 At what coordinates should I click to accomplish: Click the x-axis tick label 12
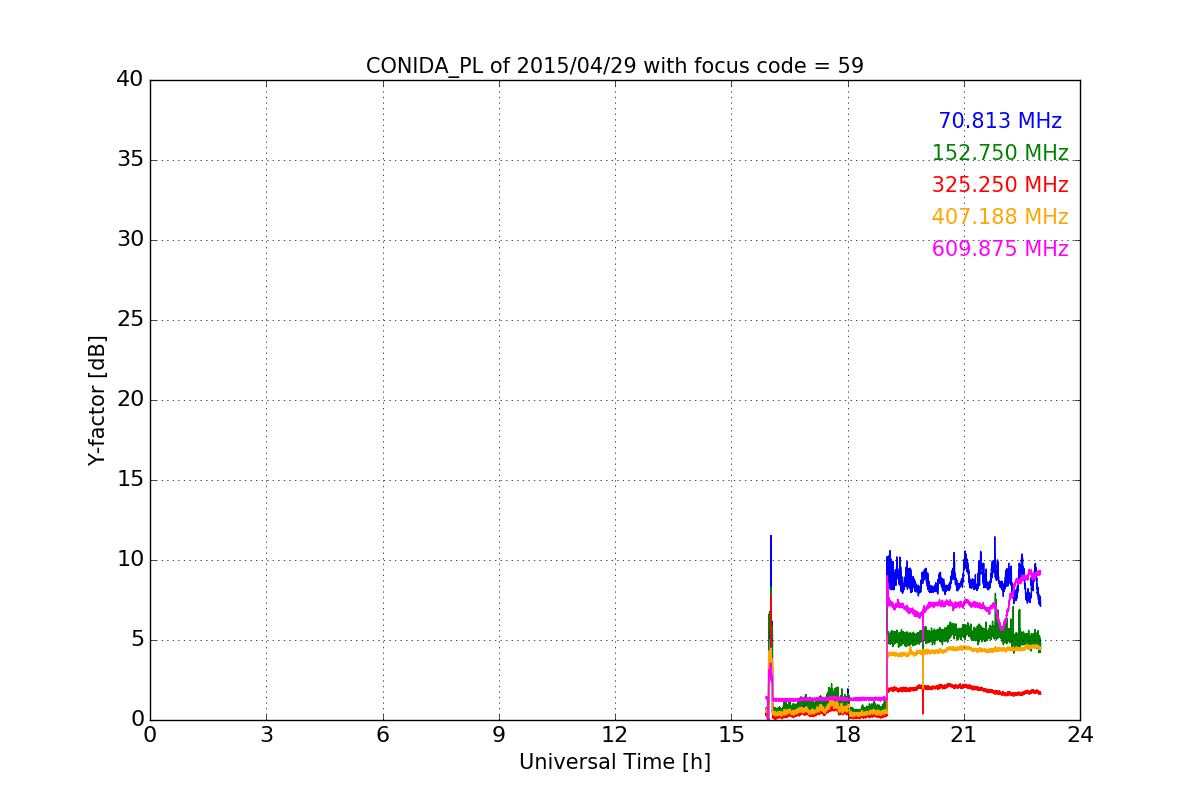pos(615,735)
